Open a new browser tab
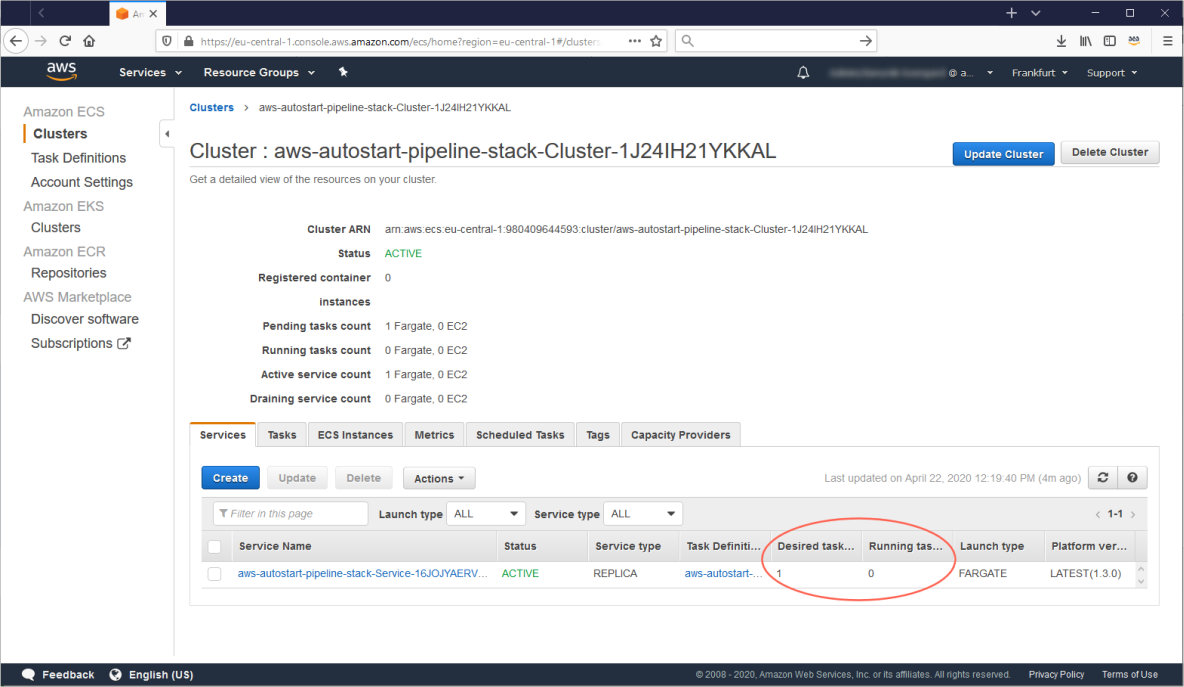 pyautogui.click(x=1011, y=13)
